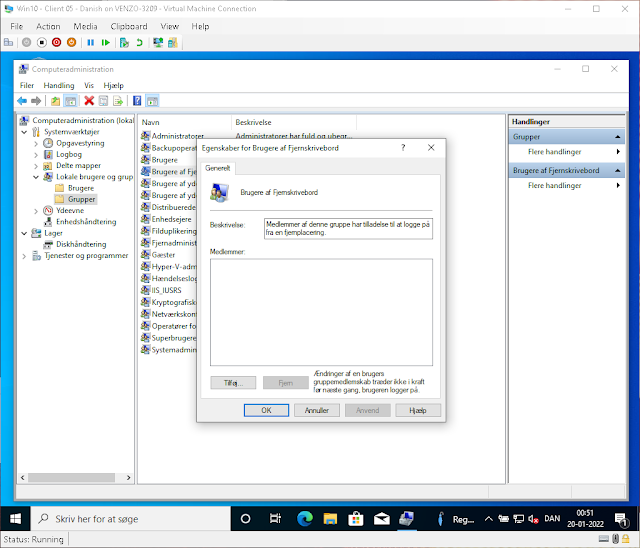Delete the group with the red X
Viewport: 640px width, 548px height.
coord(89,101)
